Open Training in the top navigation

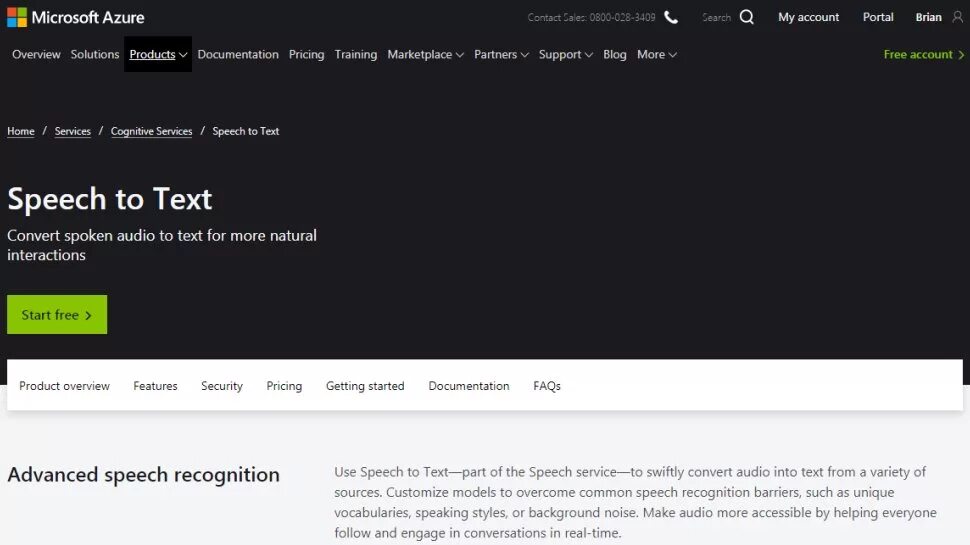tap(356, 54)
